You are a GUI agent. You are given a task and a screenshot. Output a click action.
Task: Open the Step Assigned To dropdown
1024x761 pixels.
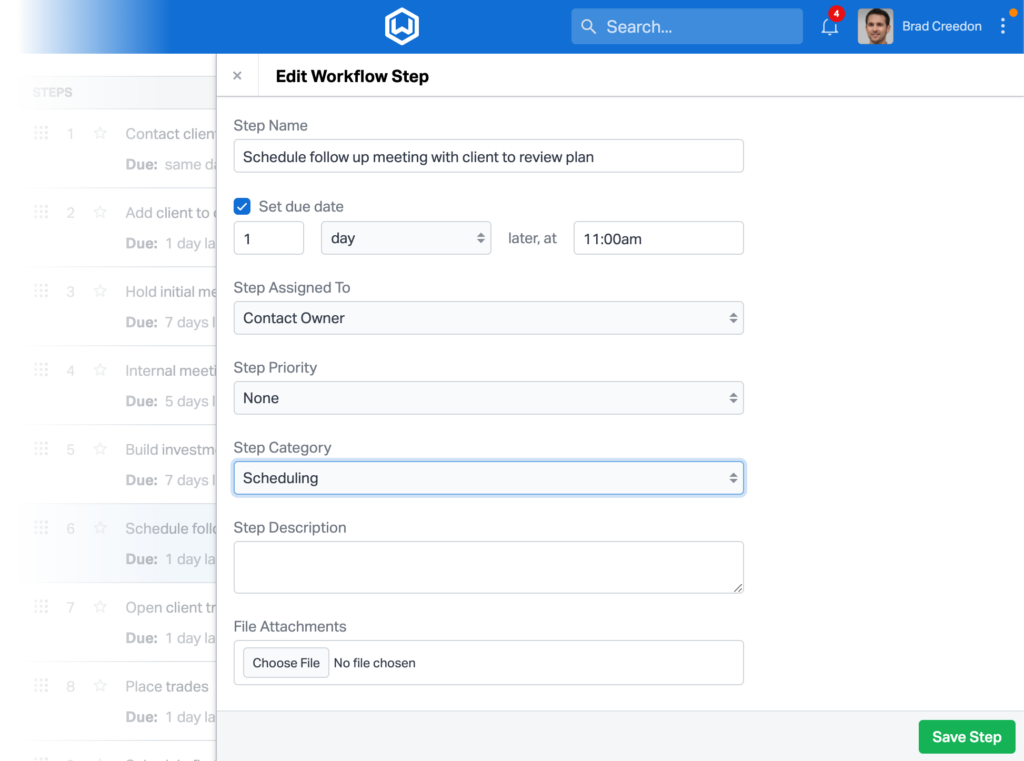tap(488, 317)
